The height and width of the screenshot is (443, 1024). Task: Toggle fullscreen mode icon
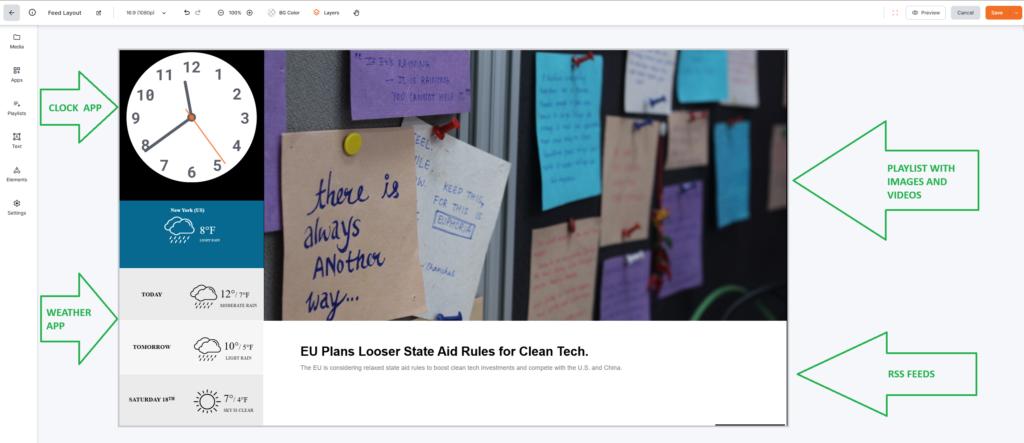tap(895, 12)
